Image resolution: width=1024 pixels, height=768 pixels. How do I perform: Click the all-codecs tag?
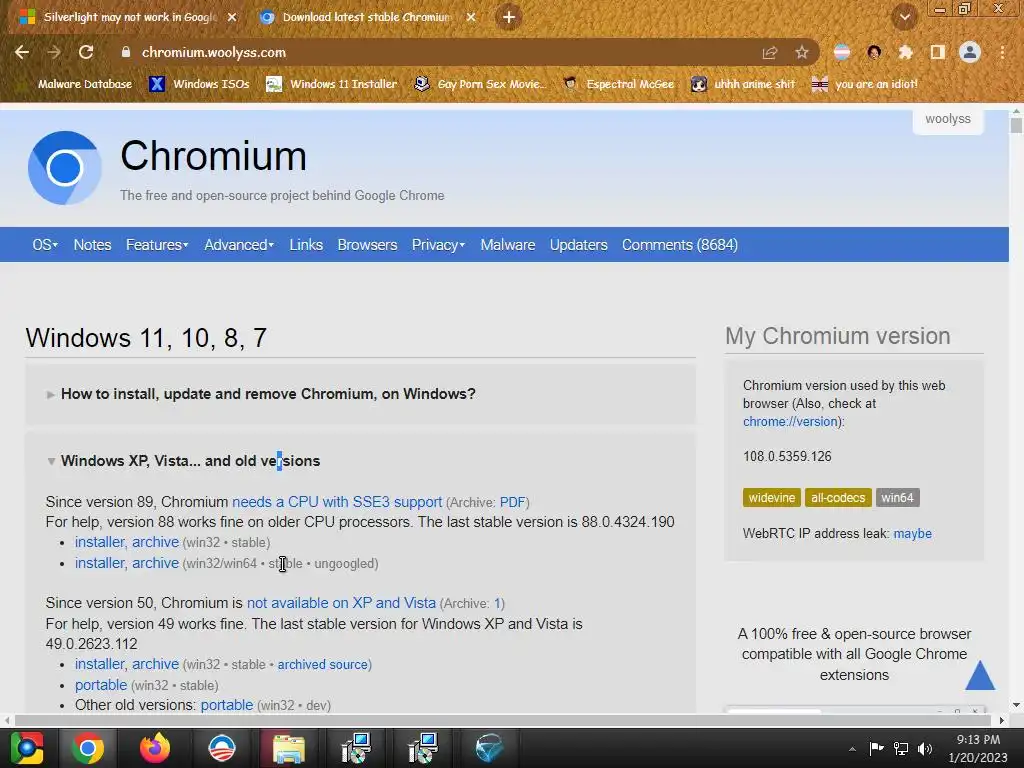tap(838, 498)
